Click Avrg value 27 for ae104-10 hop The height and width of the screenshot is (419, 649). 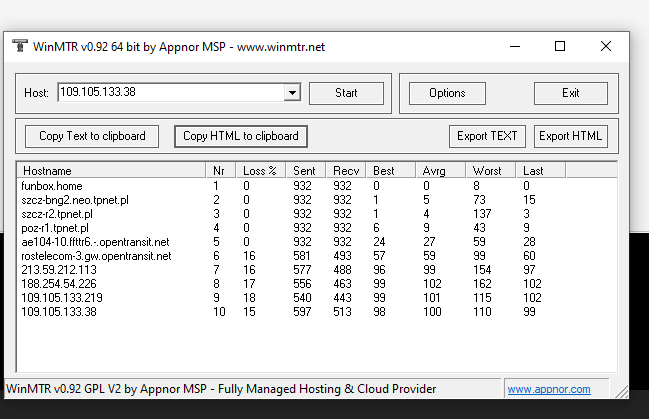click(429, 242)
